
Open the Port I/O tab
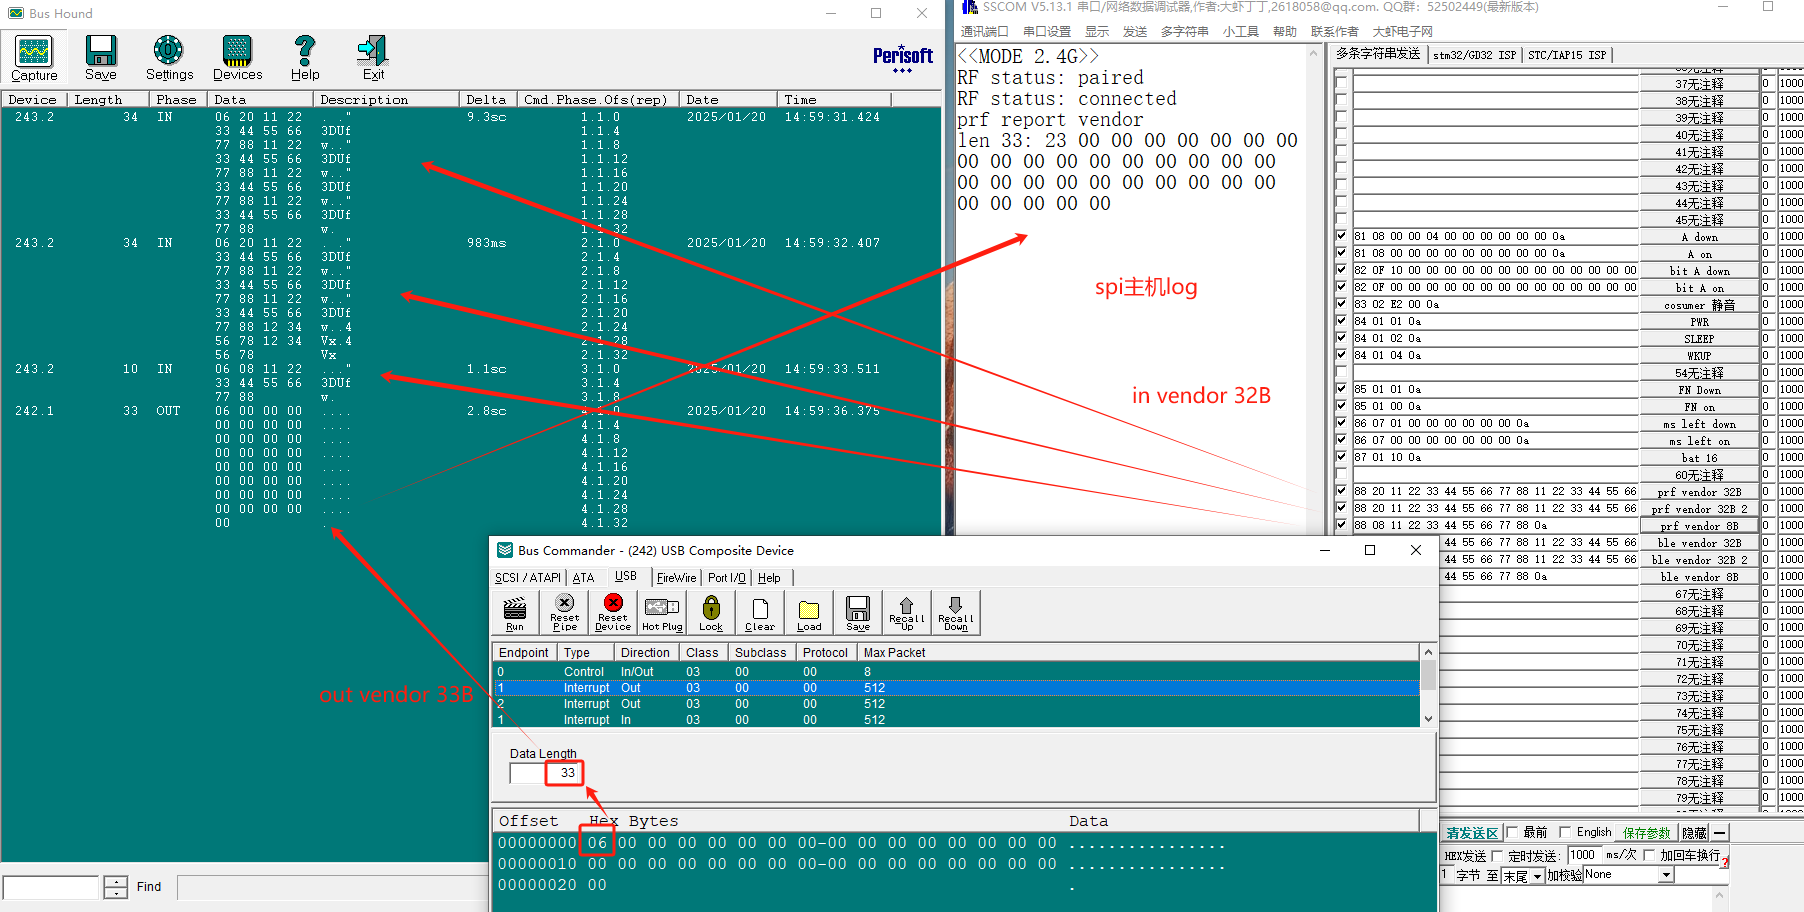pyautogui.click(x=727, y=578)
